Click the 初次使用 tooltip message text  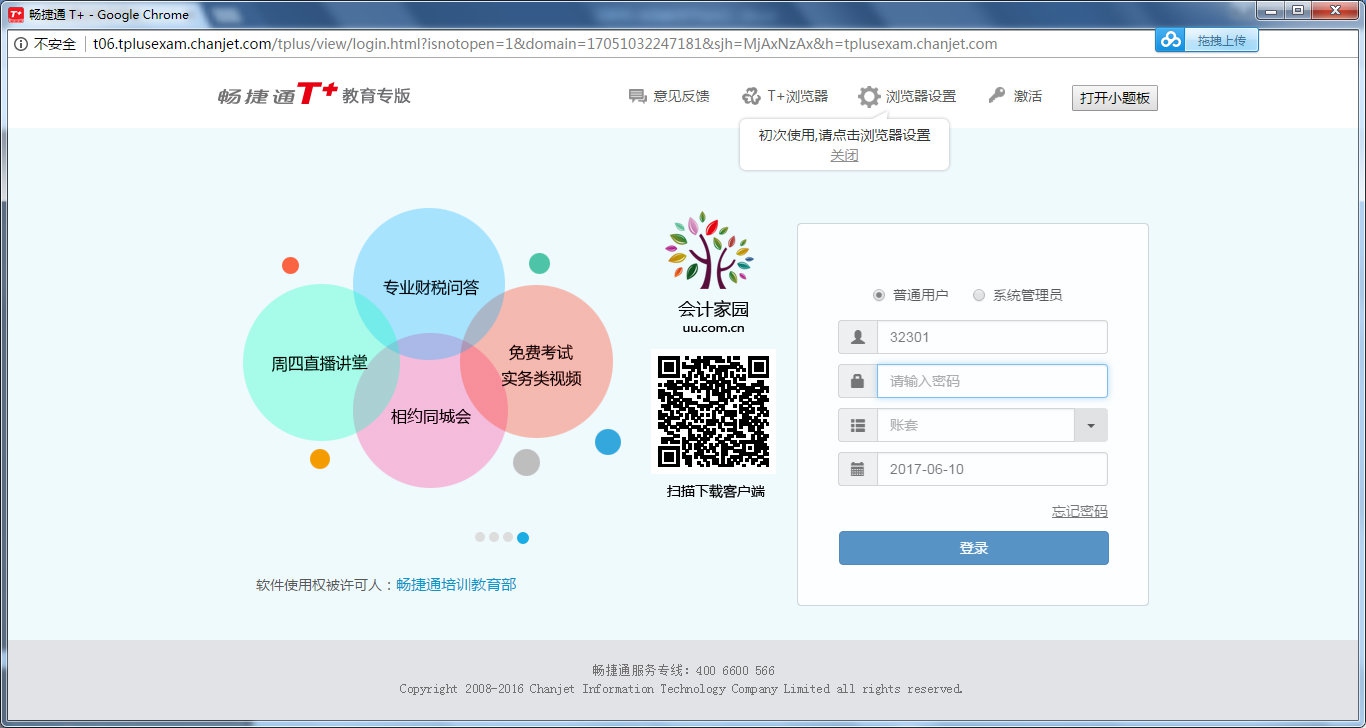(x=844, y=135)
